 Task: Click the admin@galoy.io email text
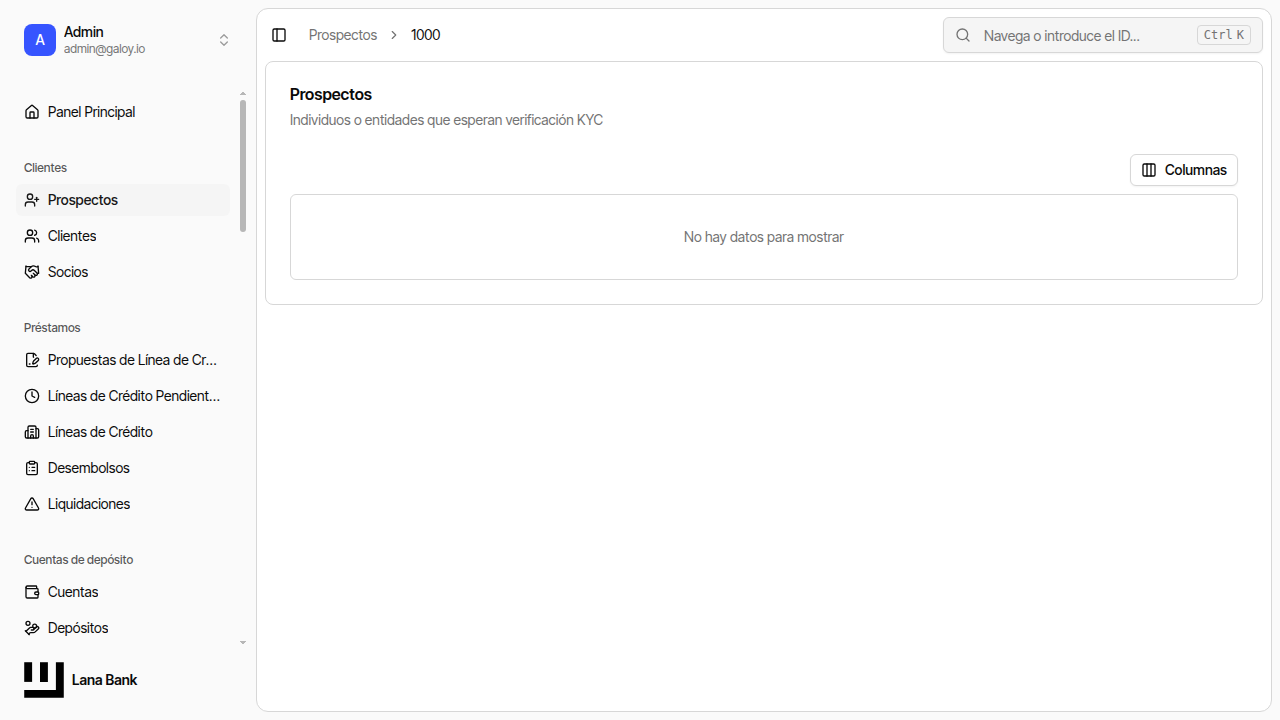click(x=104, y=49)
